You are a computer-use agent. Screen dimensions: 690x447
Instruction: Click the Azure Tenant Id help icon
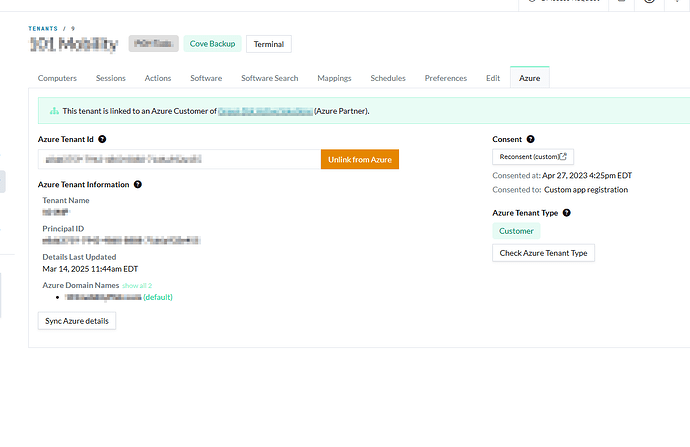pyautogui.click(x=102, y=139)
